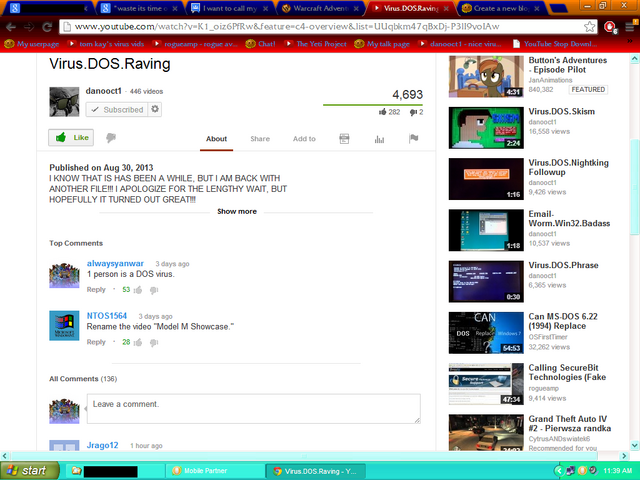Open the Chrome menu icon

[x=630, y=27]
